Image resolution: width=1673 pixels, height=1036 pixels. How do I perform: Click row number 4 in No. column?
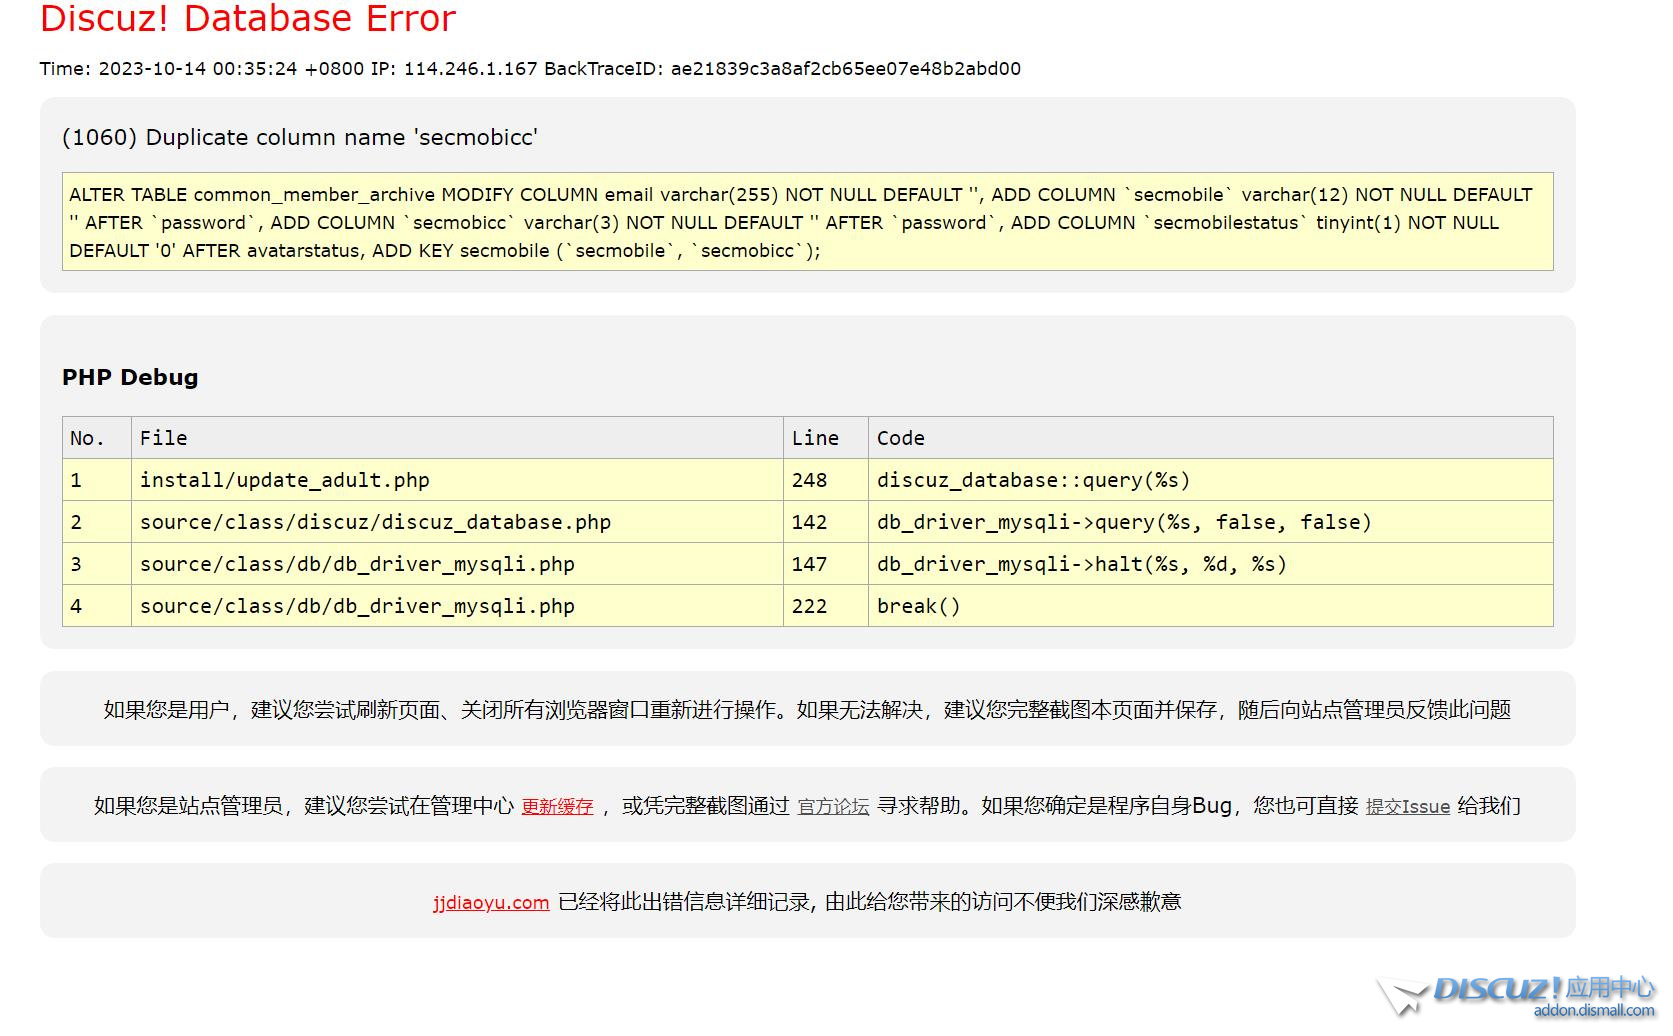point(97,606)
